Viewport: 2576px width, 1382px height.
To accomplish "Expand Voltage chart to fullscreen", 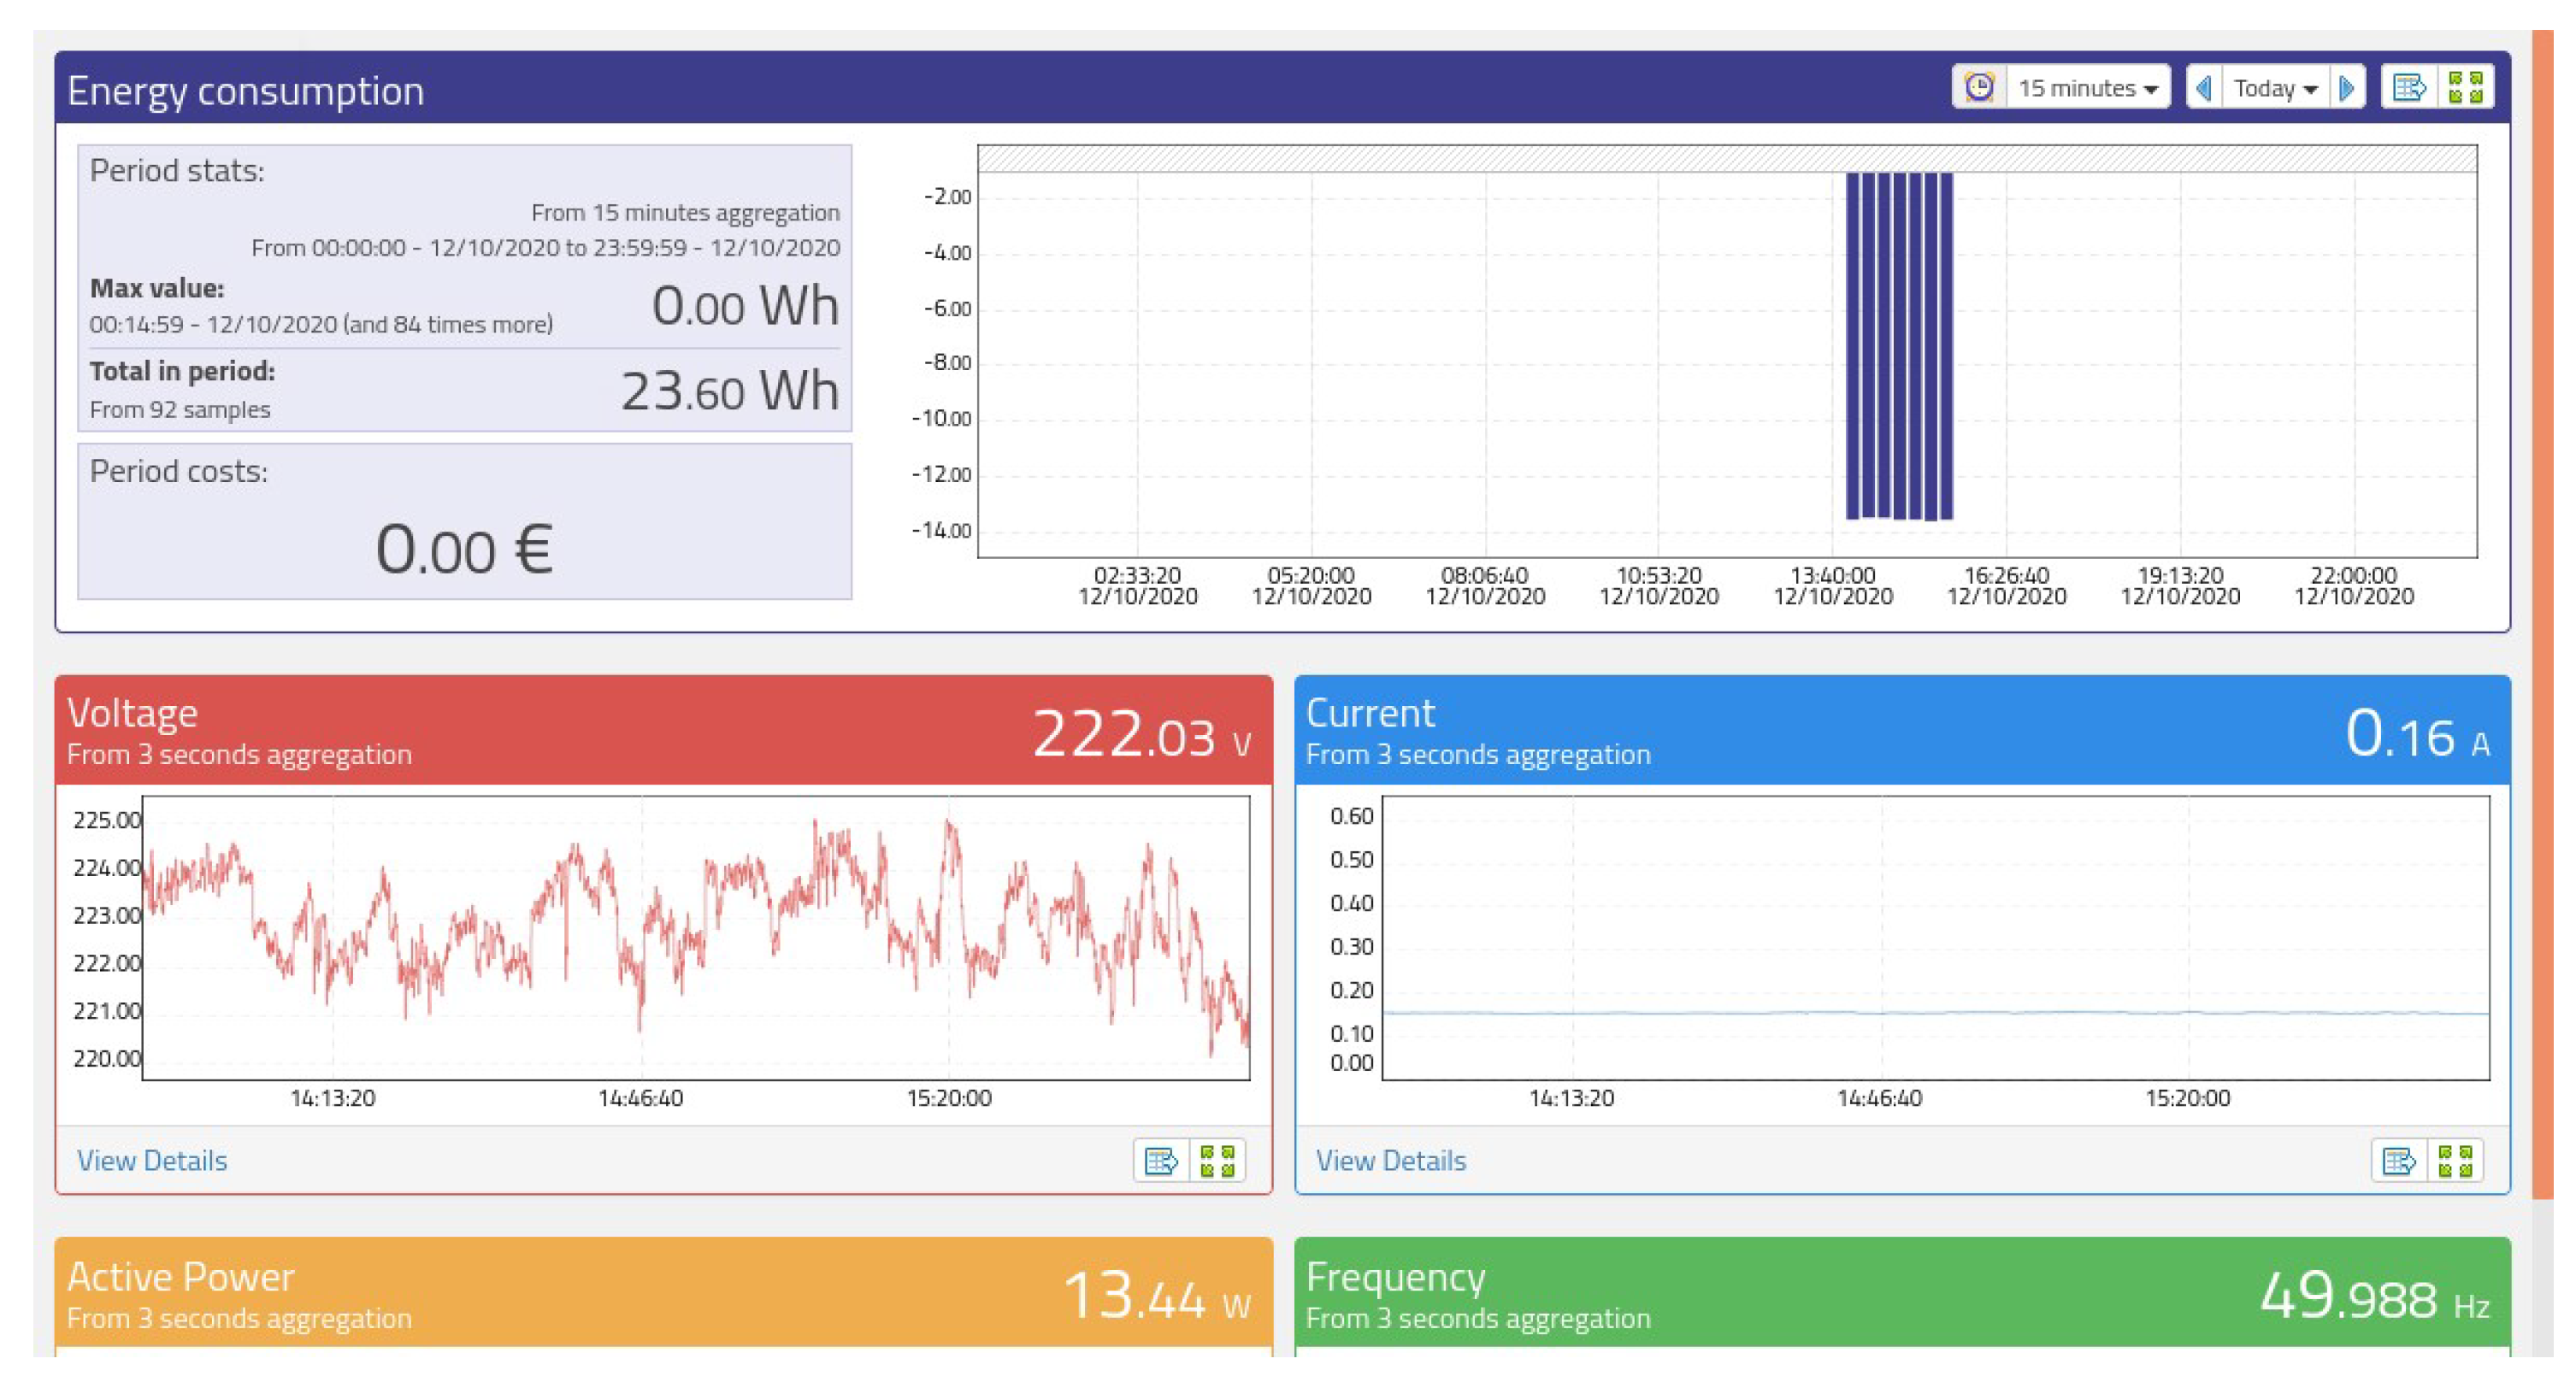I will [1217, 1161].
